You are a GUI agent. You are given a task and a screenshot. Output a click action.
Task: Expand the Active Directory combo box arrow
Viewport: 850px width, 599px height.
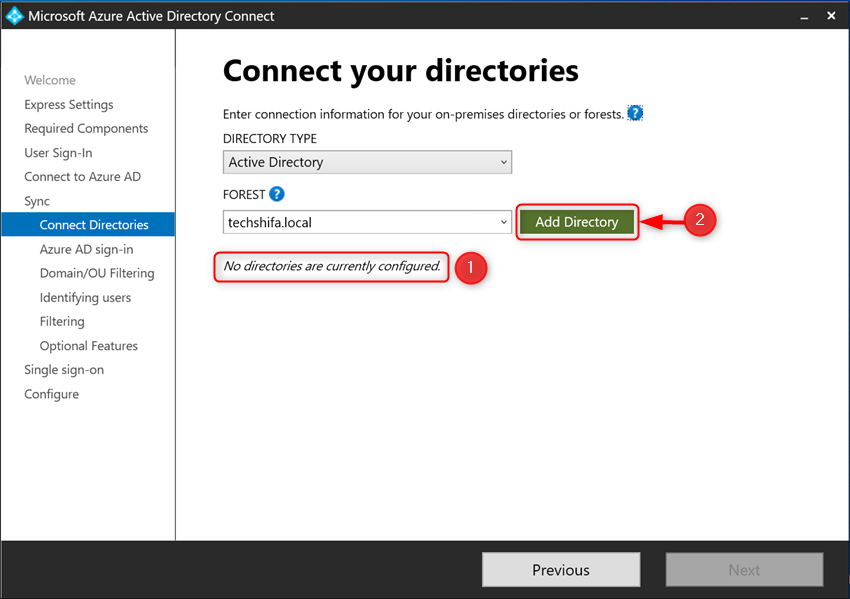coord(502,161)
